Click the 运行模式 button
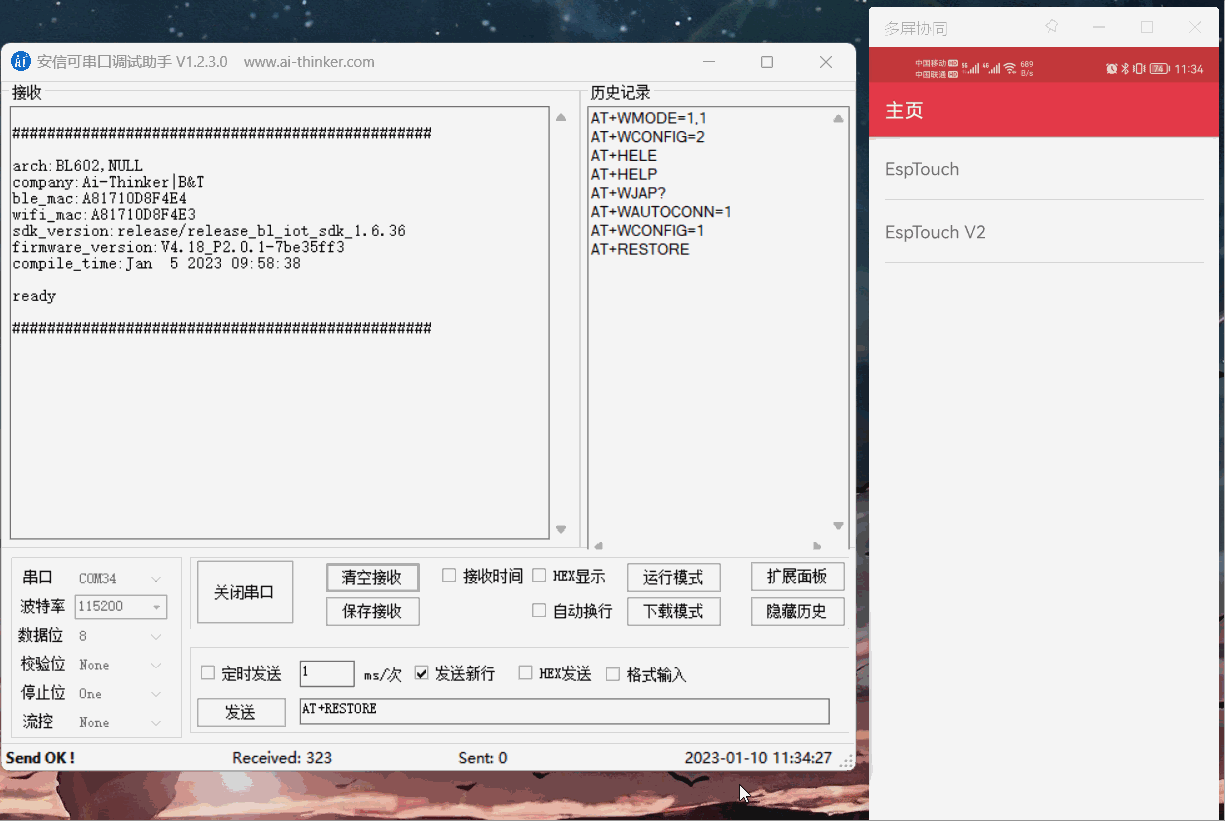1225x821 pixels. [x=674, y=577]
